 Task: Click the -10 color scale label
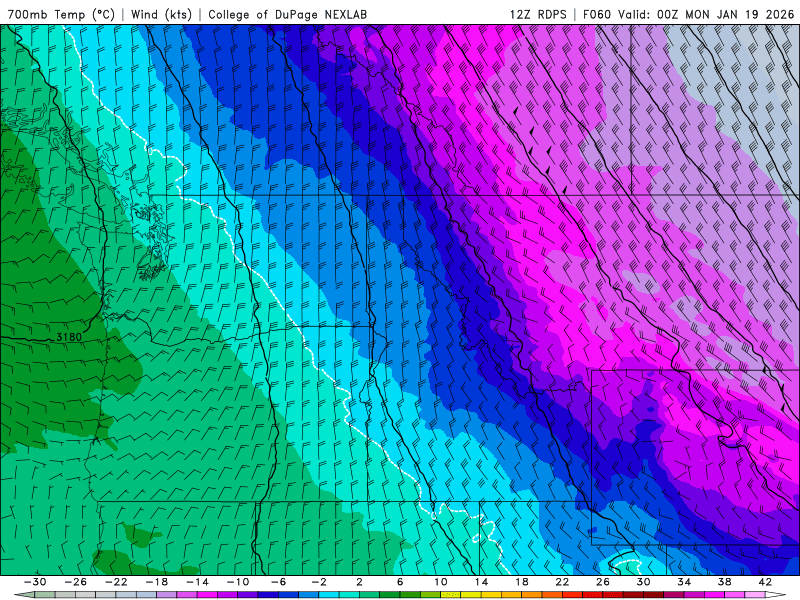pyautogui.click(x=238, y=582)
